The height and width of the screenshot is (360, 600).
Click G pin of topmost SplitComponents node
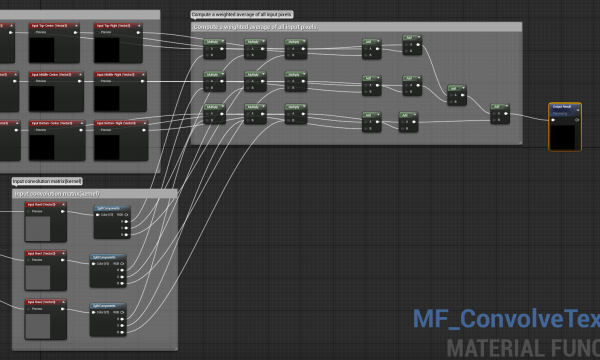pos(126,228)
